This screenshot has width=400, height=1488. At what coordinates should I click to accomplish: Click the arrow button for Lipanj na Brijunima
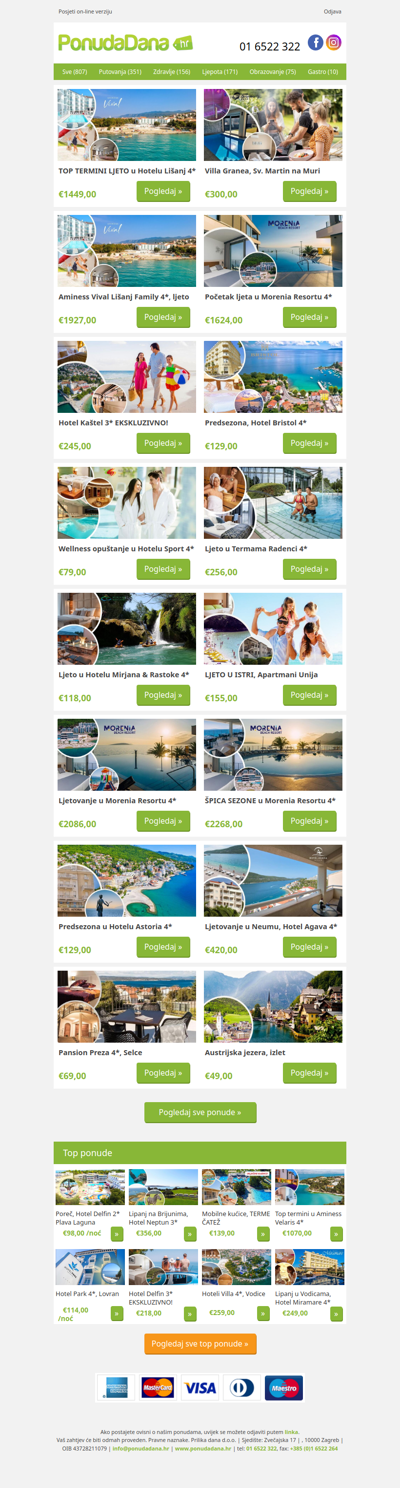pyautogui.click(x=190, y=1233)
